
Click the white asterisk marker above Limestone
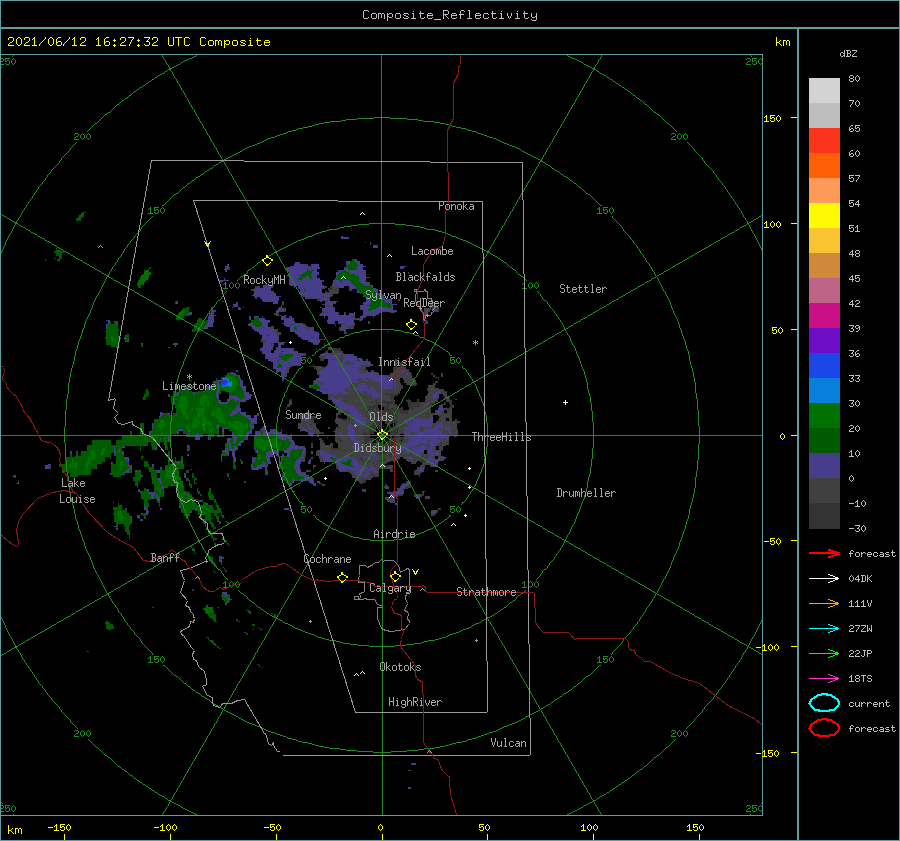click(x=189, y=377)
